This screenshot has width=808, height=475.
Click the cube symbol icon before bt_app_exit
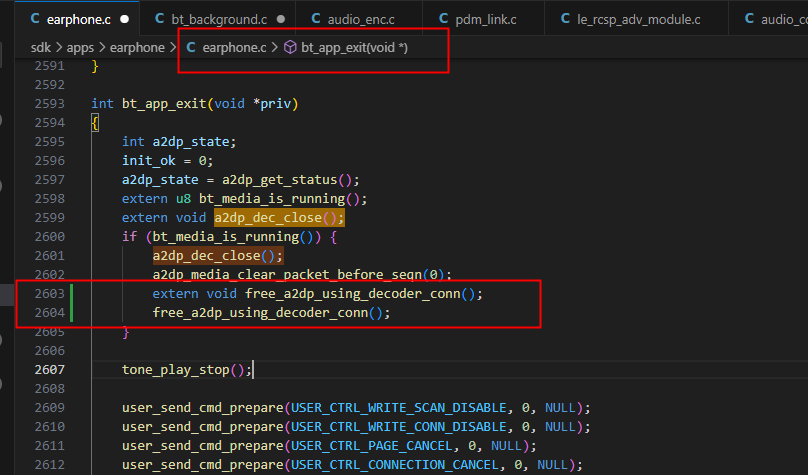290,47
